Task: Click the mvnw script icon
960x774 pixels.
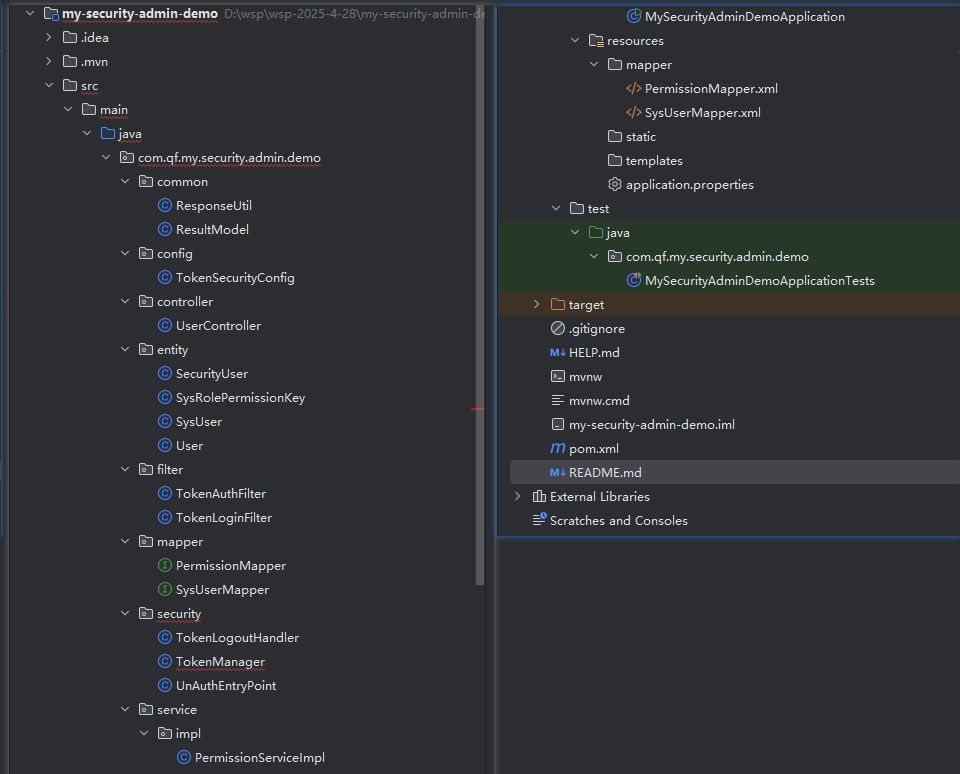Action: point(558,376)
